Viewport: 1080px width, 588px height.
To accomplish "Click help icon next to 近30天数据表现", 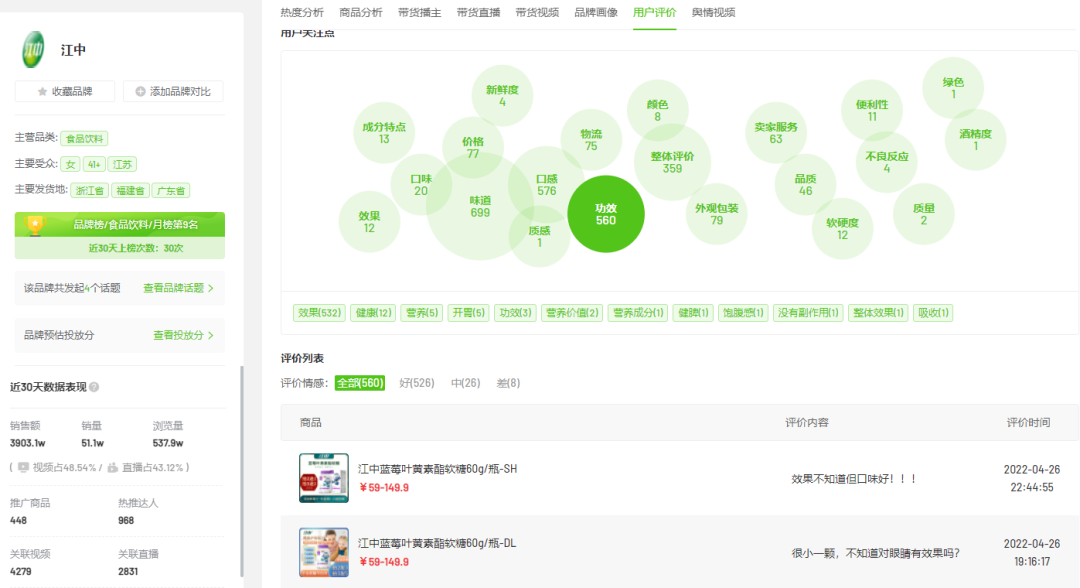I will point(94,387).
